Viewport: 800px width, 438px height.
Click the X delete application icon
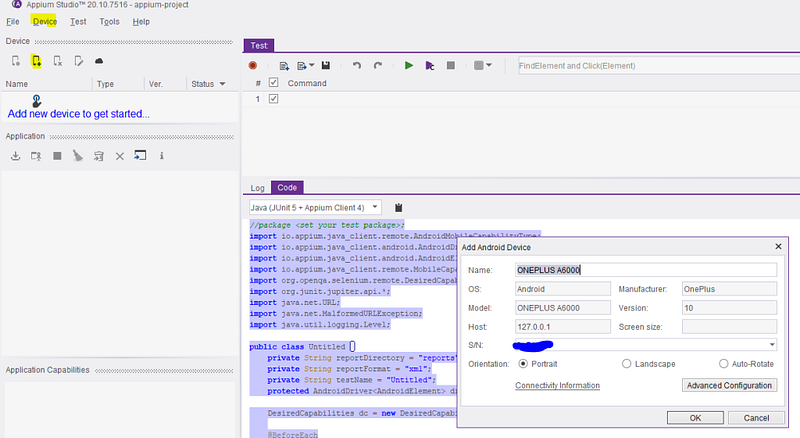[x=119, y=156]
